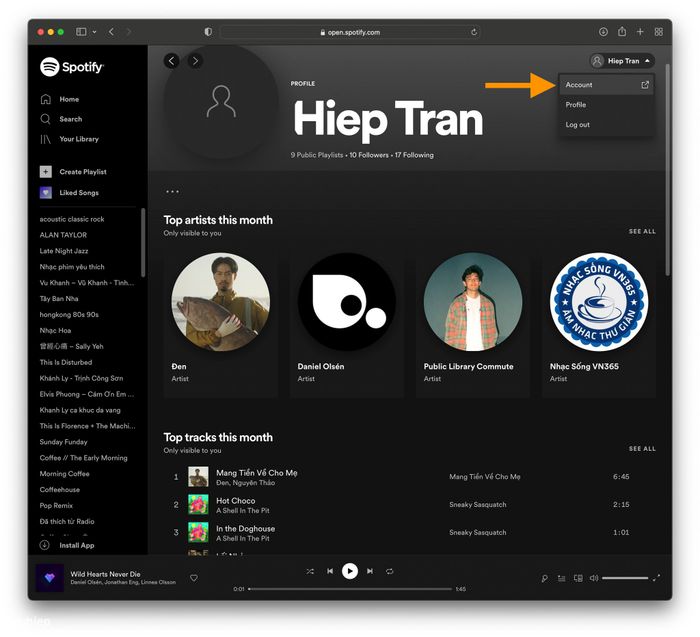Collapse the Hiep Tran user menu

click(621, 61)
